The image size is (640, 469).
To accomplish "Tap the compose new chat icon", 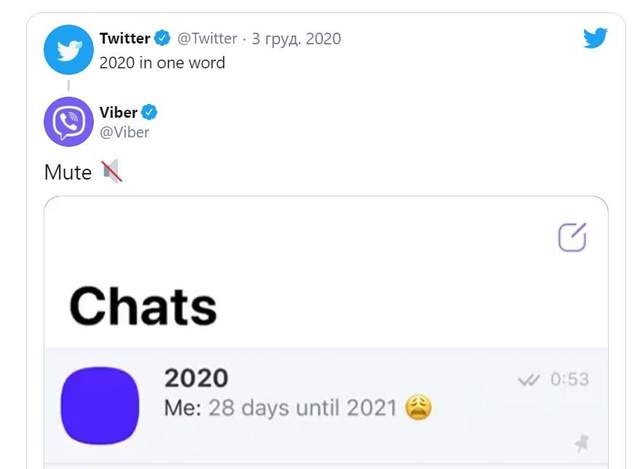I will click(x=571, y=238).
